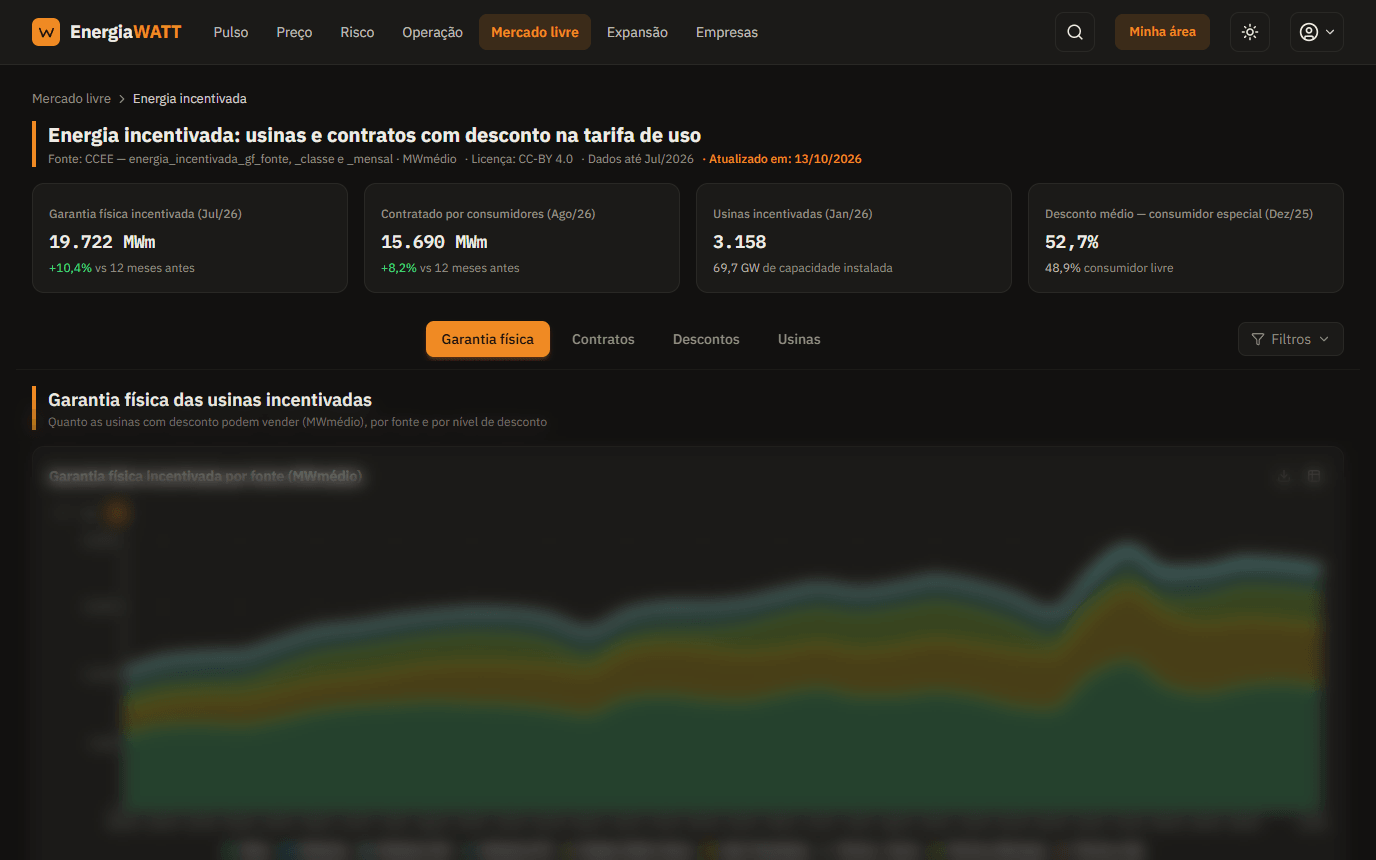Click the 19.722 MWm value

pyautogui.click(x=102, y=242)
